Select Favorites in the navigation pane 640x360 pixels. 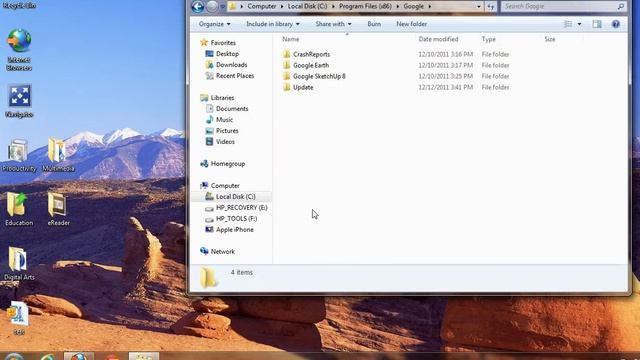[x=223, y=43]
